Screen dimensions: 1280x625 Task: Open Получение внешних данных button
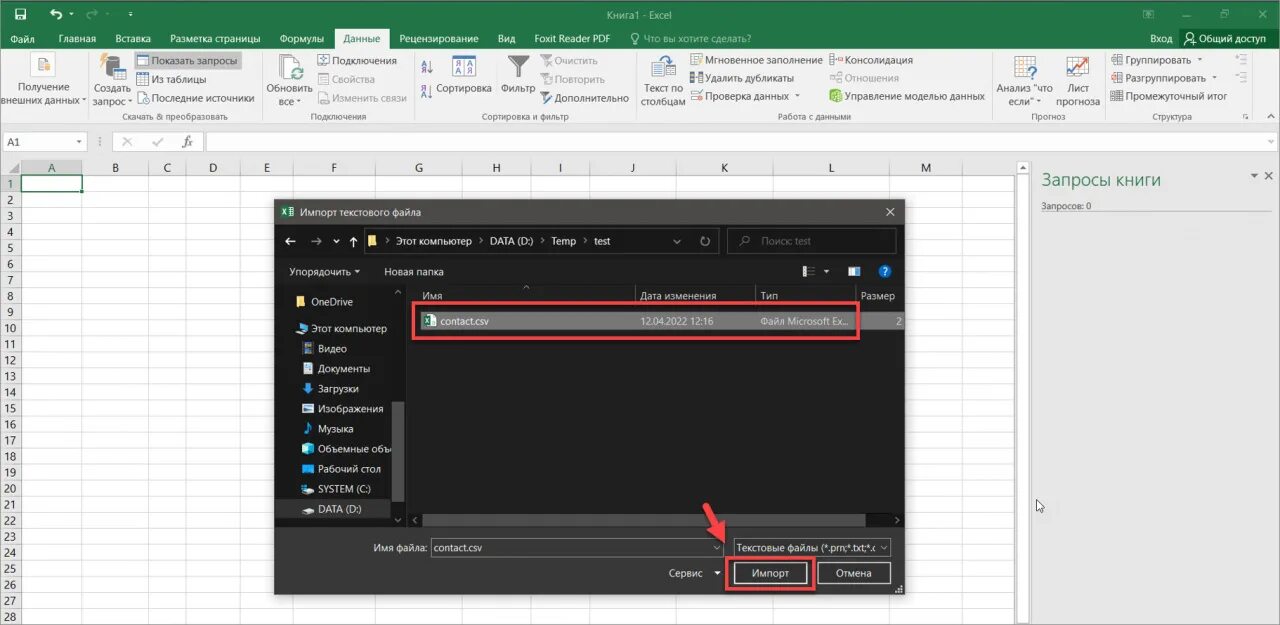[43, 81]
